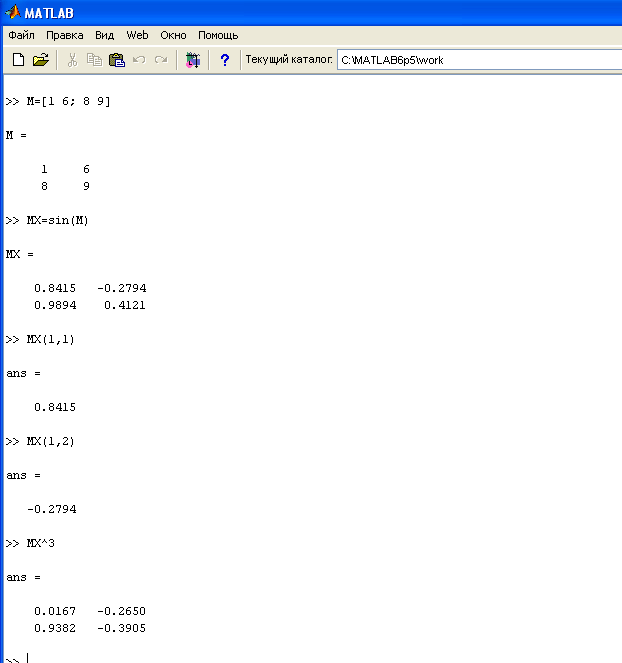Click the Undo arrow icon
Image resolution: width=622 pixels, height=663 pixels.
(139, 60)
